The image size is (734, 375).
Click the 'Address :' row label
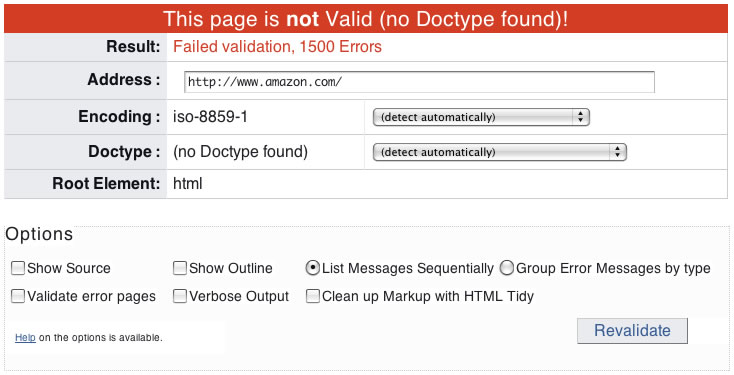tap(124, 80)
